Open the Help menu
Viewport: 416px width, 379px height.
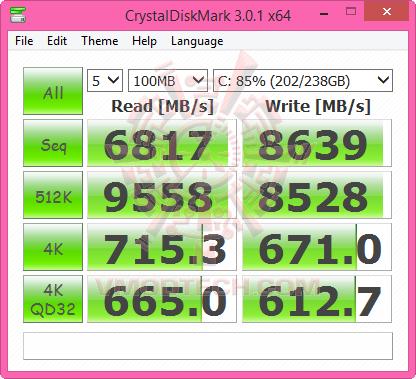[x=144, y=41]
